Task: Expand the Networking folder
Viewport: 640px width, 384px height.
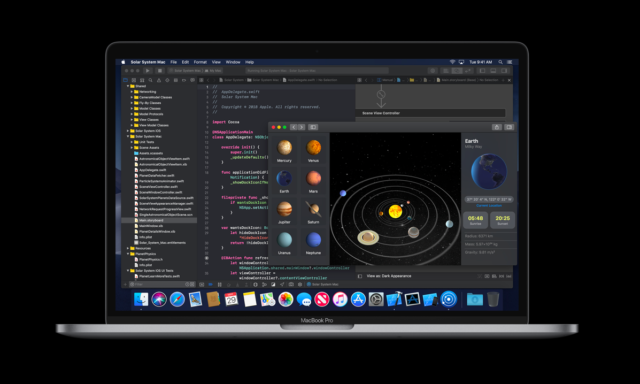Action: coord(131,92)
